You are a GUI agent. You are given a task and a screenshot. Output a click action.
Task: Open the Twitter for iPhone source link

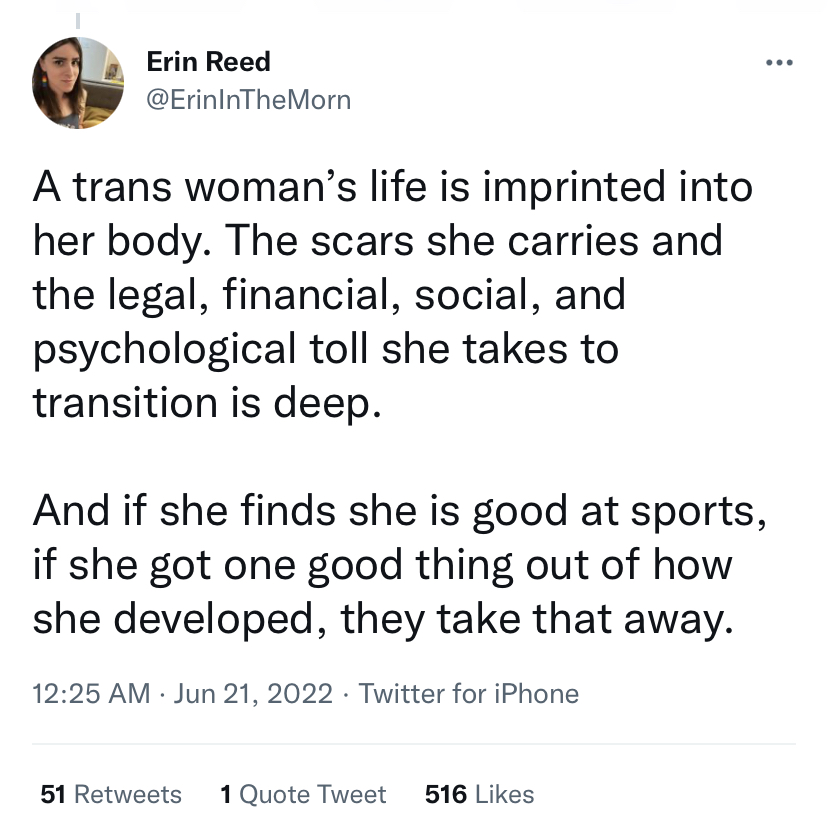(x=468, y=693)
